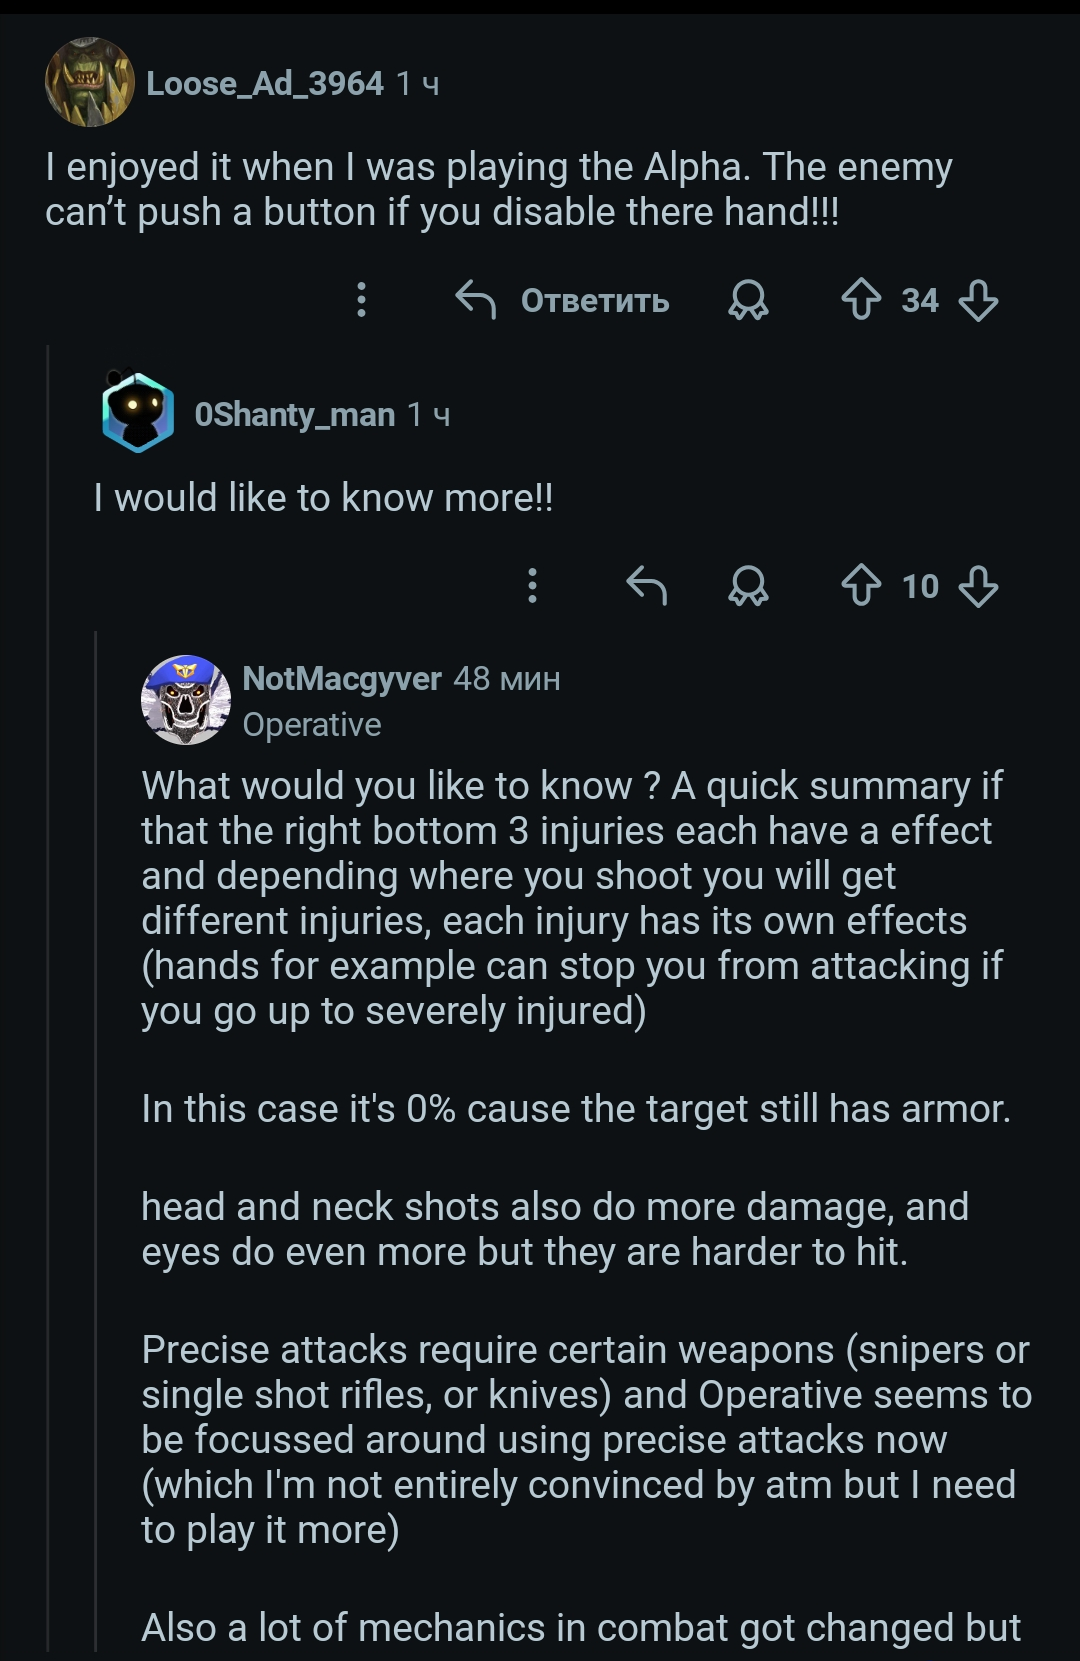Visit the NotMacgyver username profile
1080x1661 pixels.
coord(342,678)
